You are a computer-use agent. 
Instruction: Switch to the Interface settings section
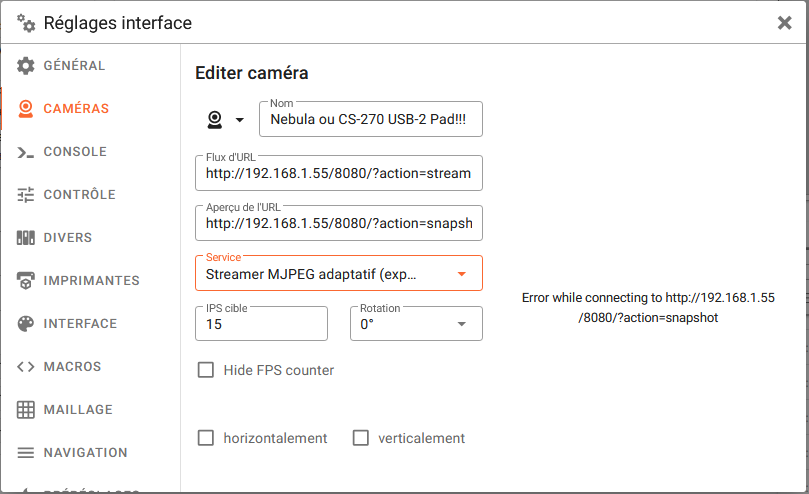point(80,324)
